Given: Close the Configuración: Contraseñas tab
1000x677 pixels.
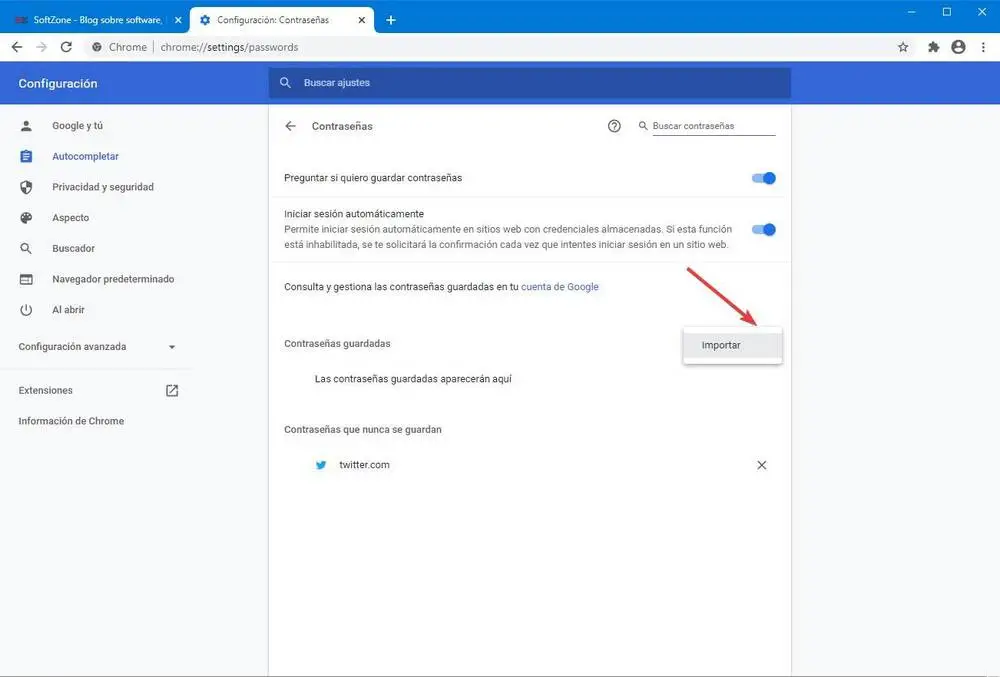Looking at the screenshot, I should [x=362, y=20].
